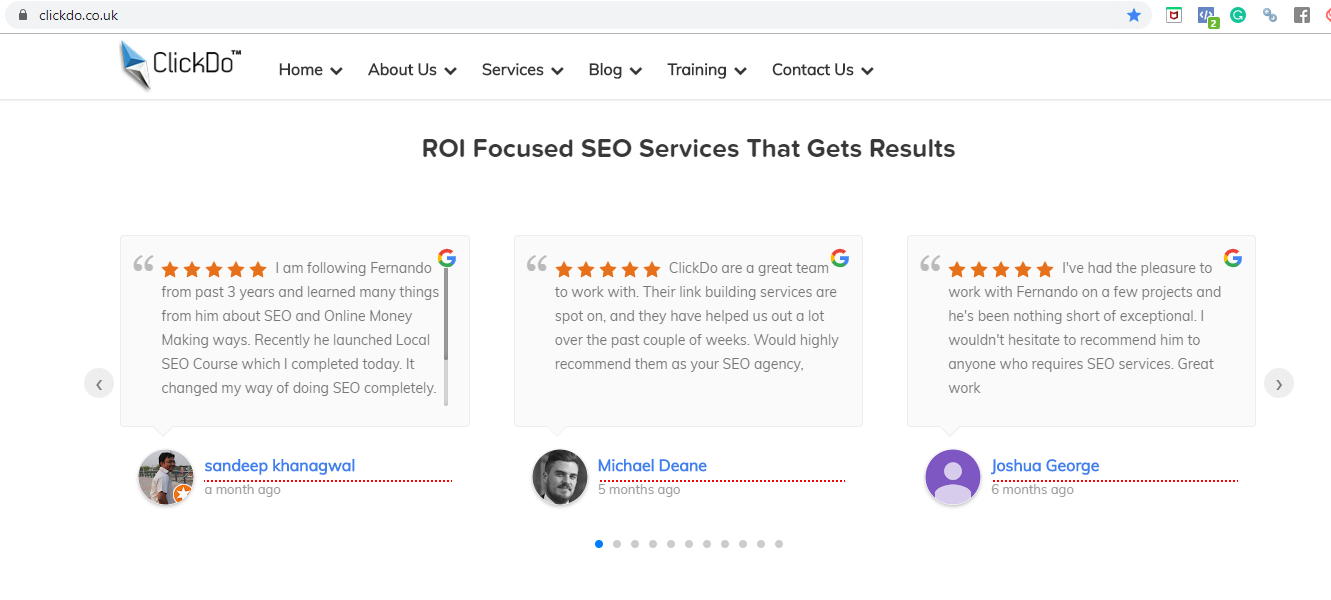Click the McAfee security extension icon
Viewport: 1331px width, 600px height.
(1173, 15)
